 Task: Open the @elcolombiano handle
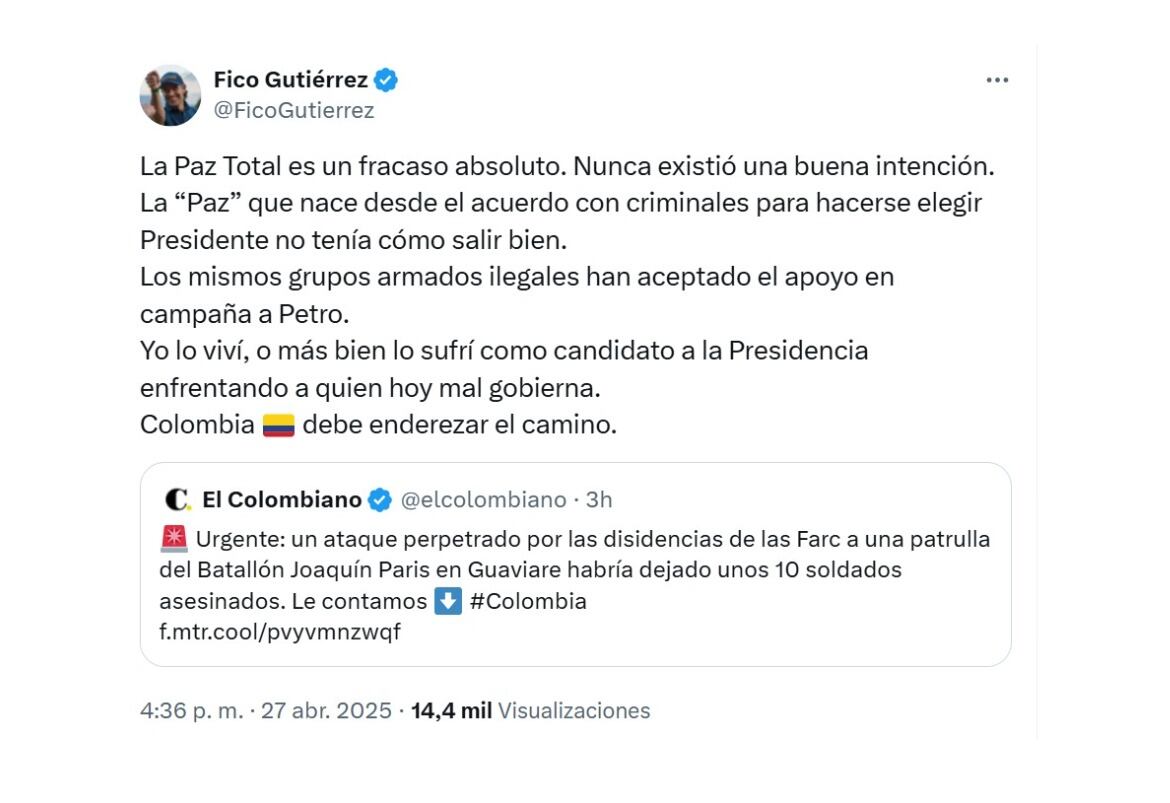click(483, 499)
